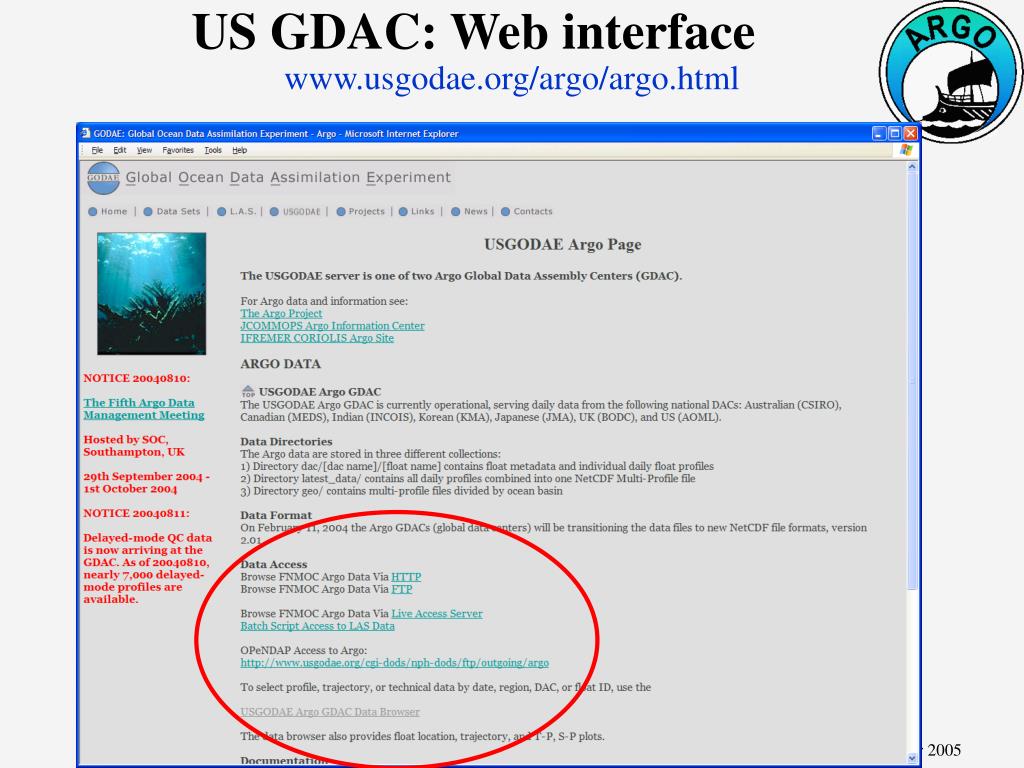Click the NOTICE 20040810 text

136,378
